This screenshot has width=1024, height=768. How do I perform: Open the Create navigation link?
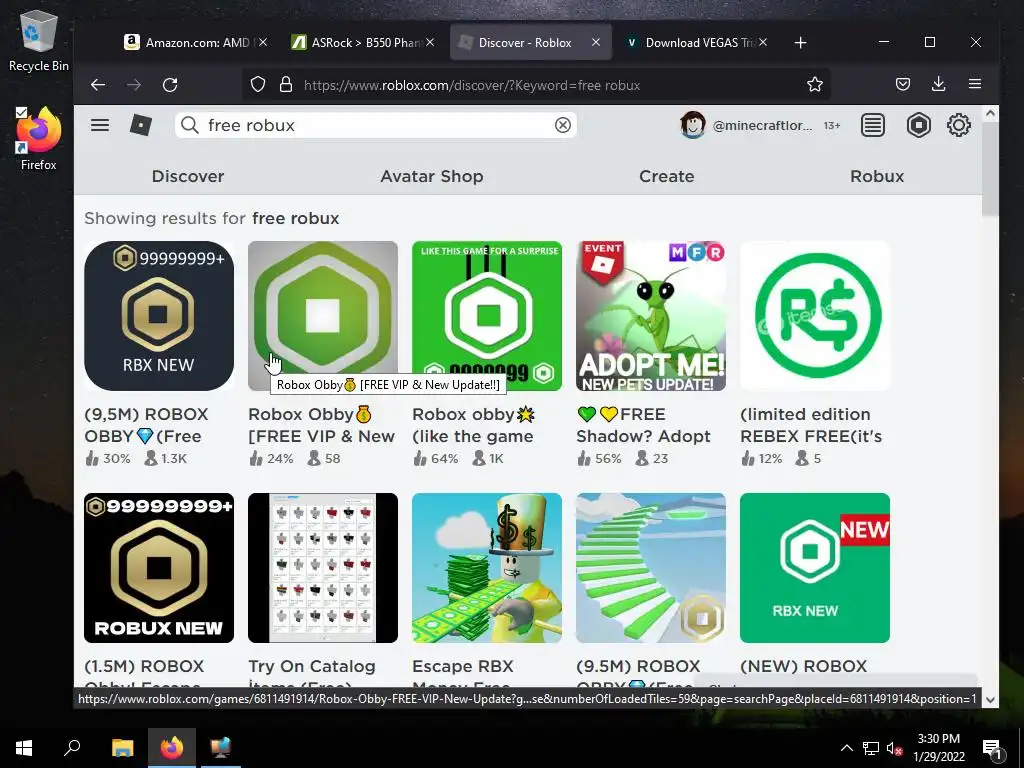pyautogui.click(x=666, y=176)
